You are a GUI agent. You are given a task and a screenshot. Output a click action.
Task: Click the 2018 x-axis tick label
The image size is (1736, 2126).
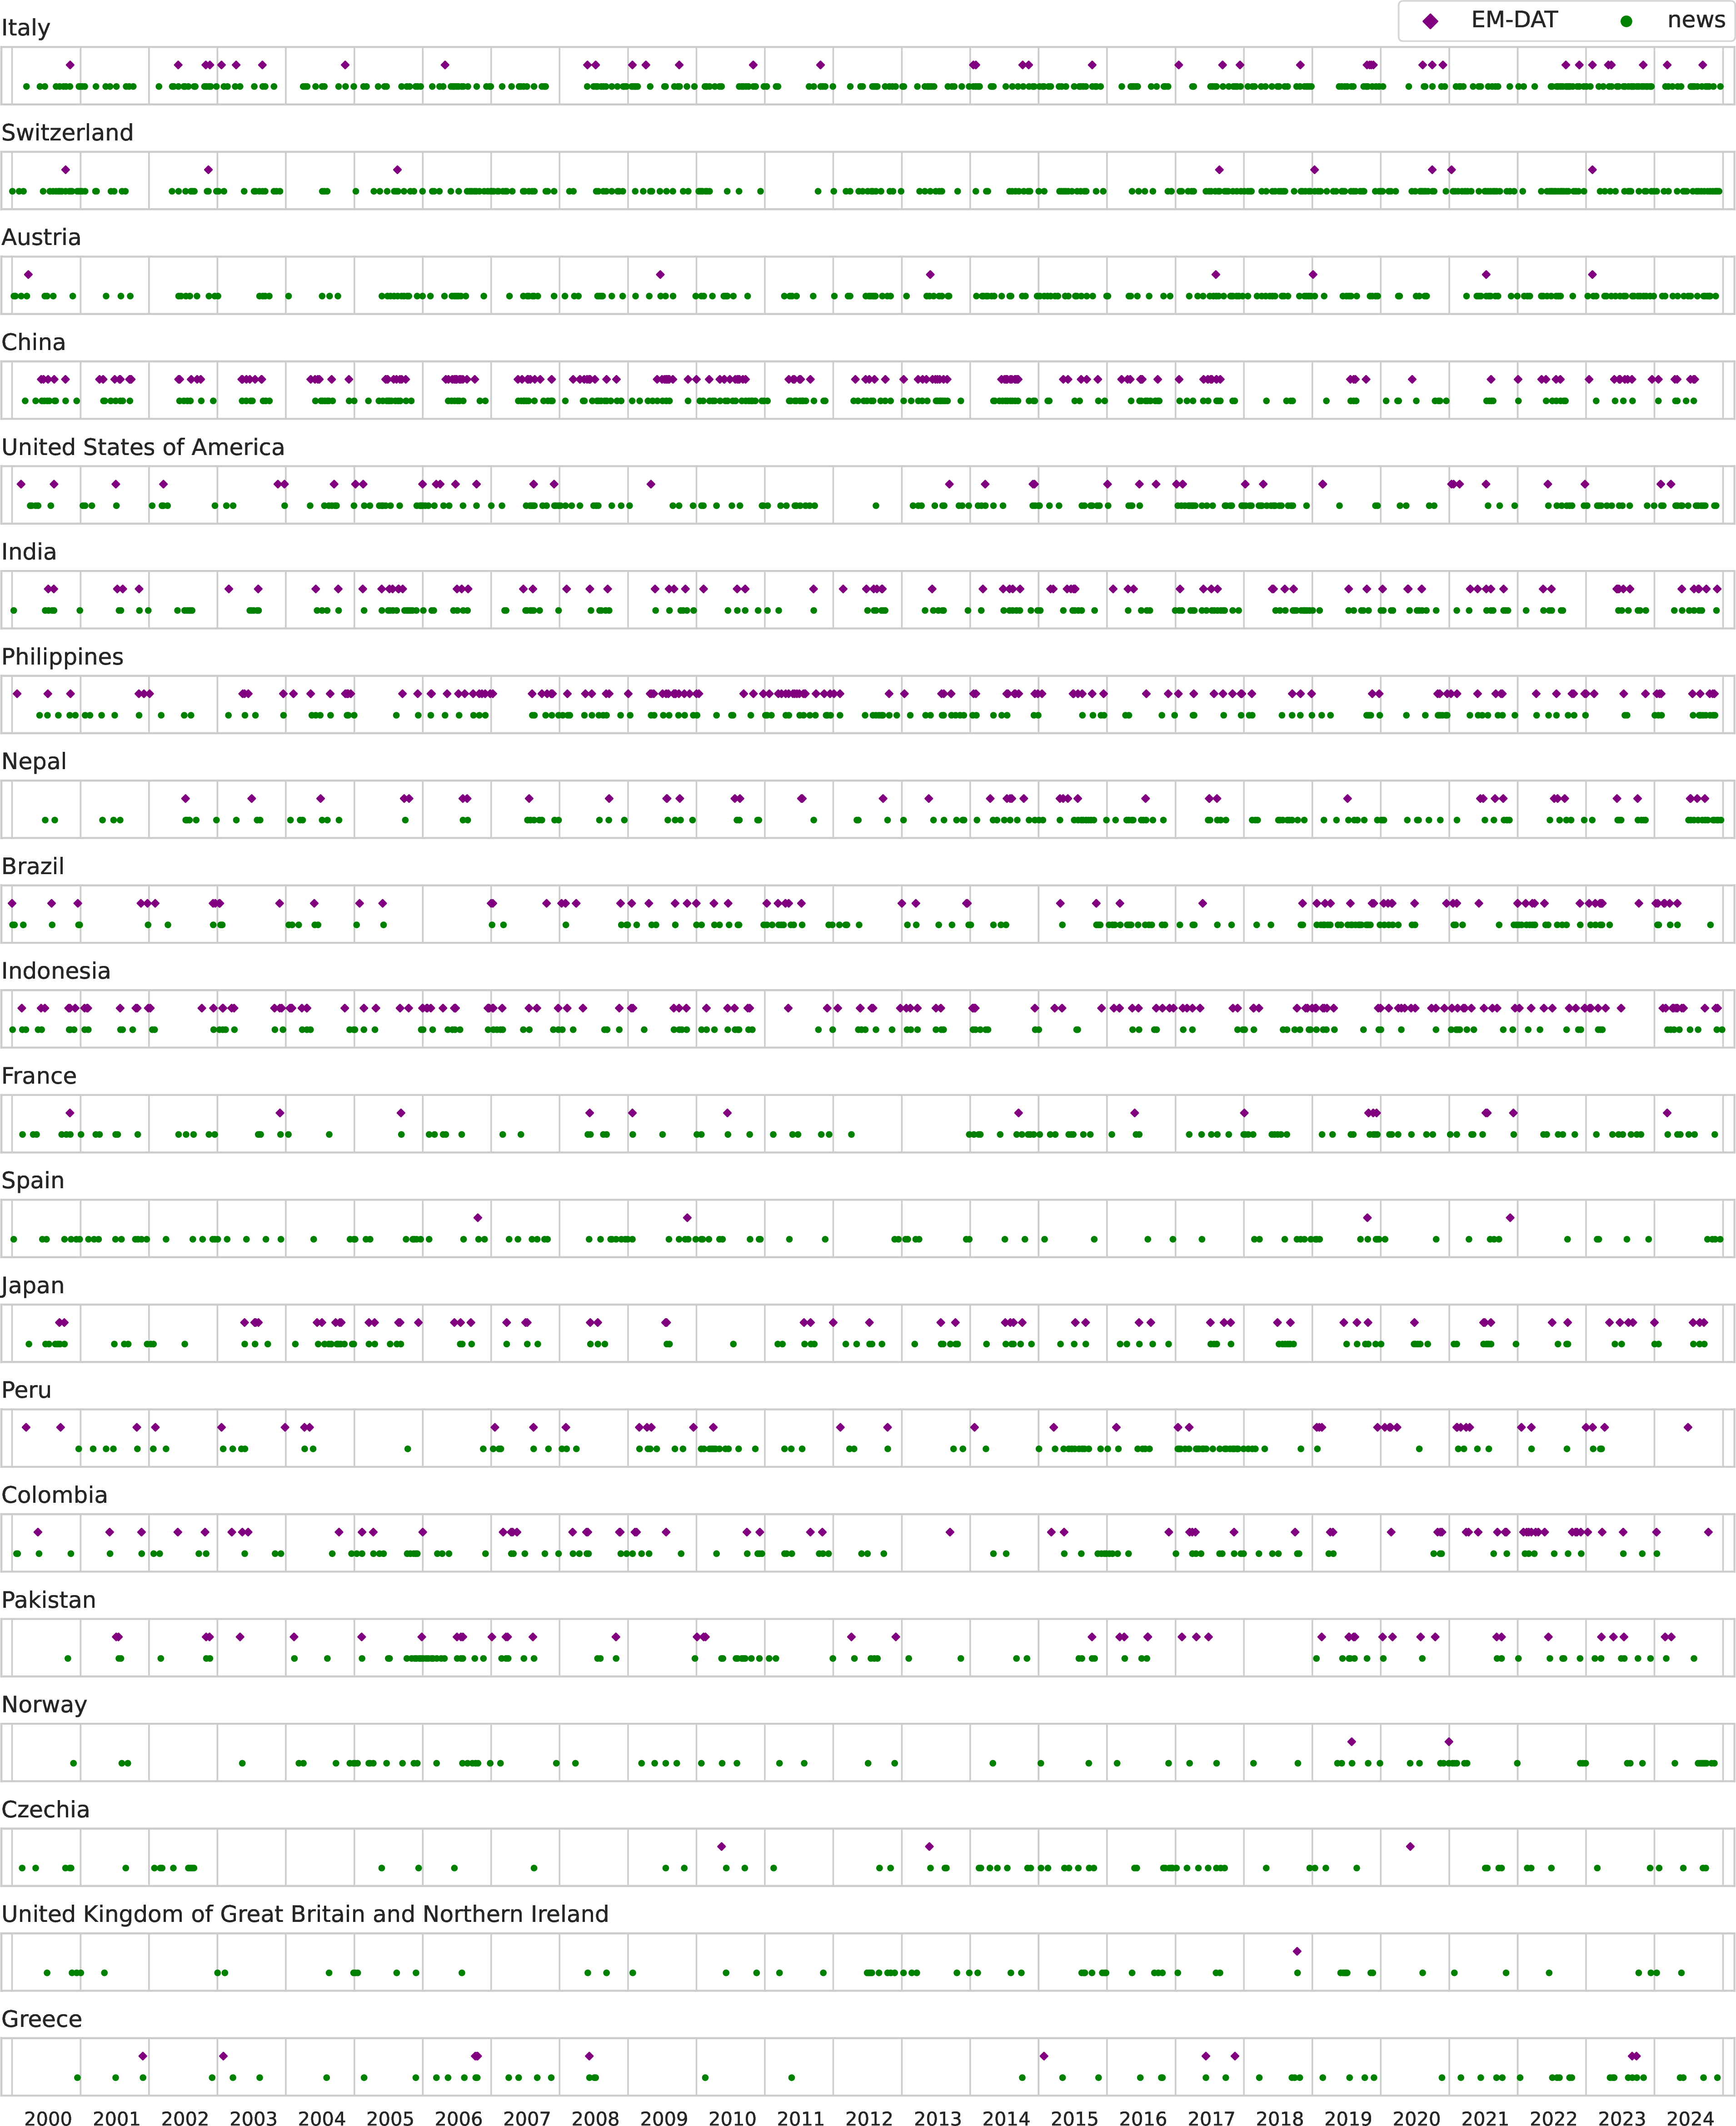(x=1280, y=2118)
